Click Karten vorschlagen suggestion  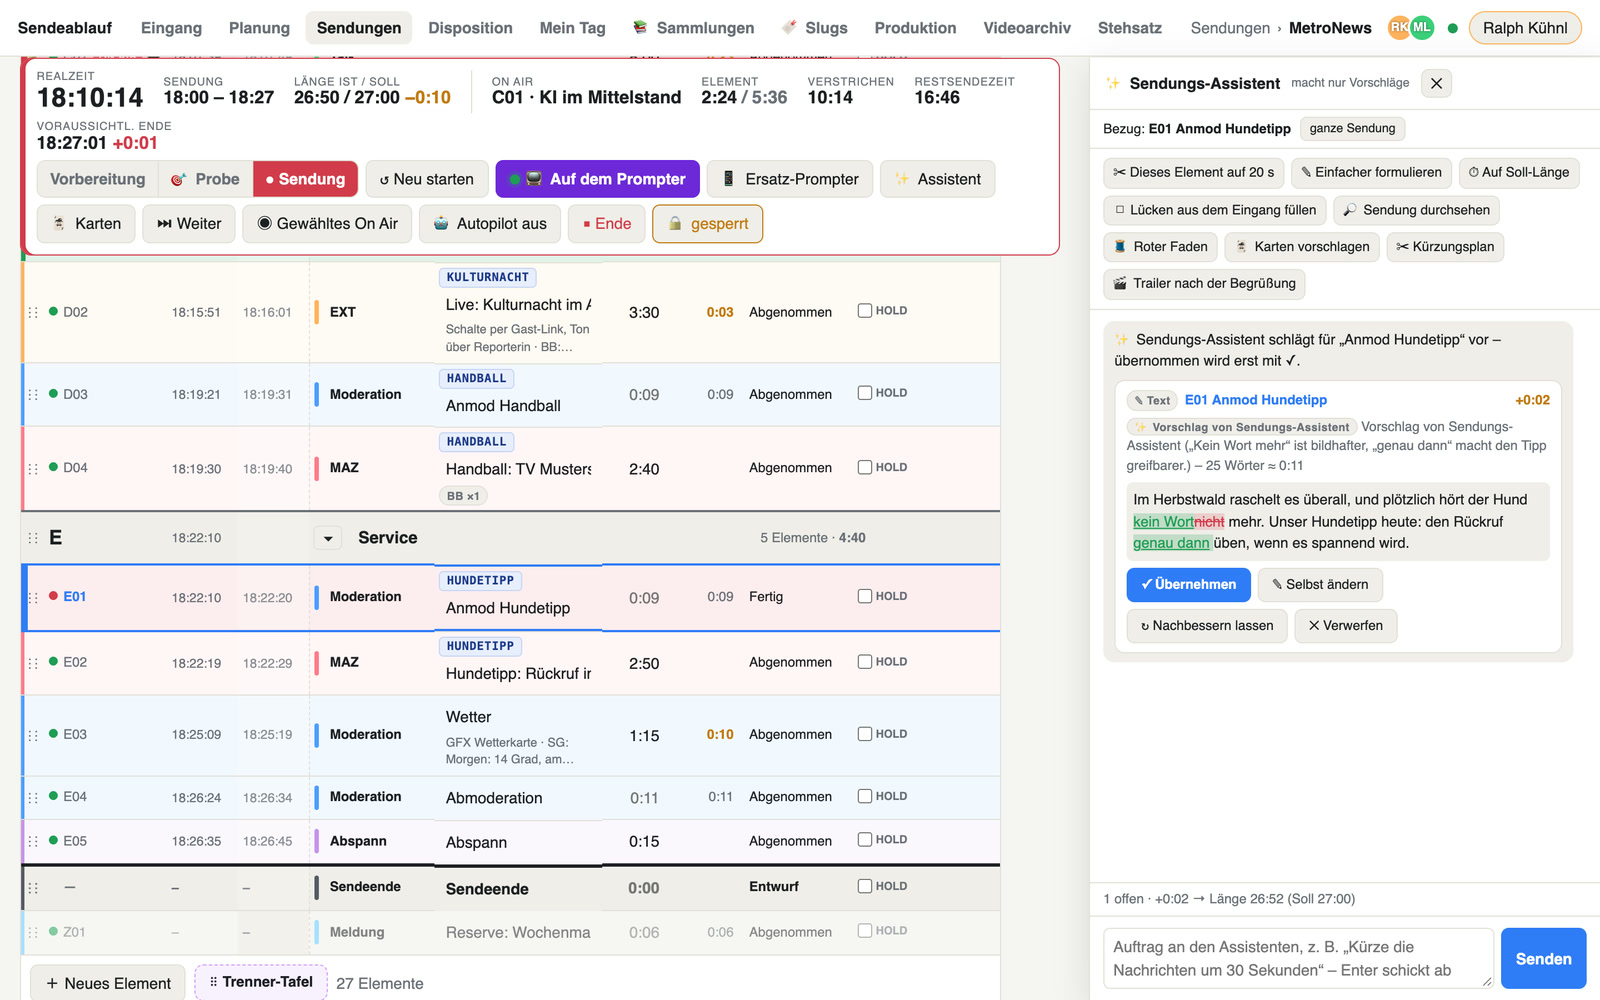[1302, 247]
